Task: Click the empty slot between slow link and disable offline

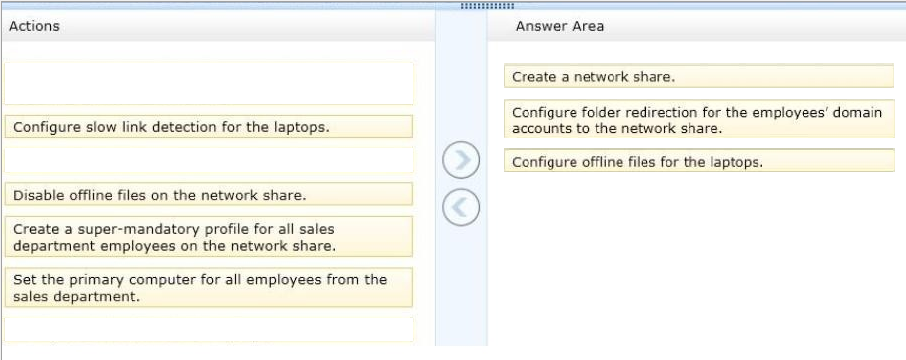Action: (209, 160)
